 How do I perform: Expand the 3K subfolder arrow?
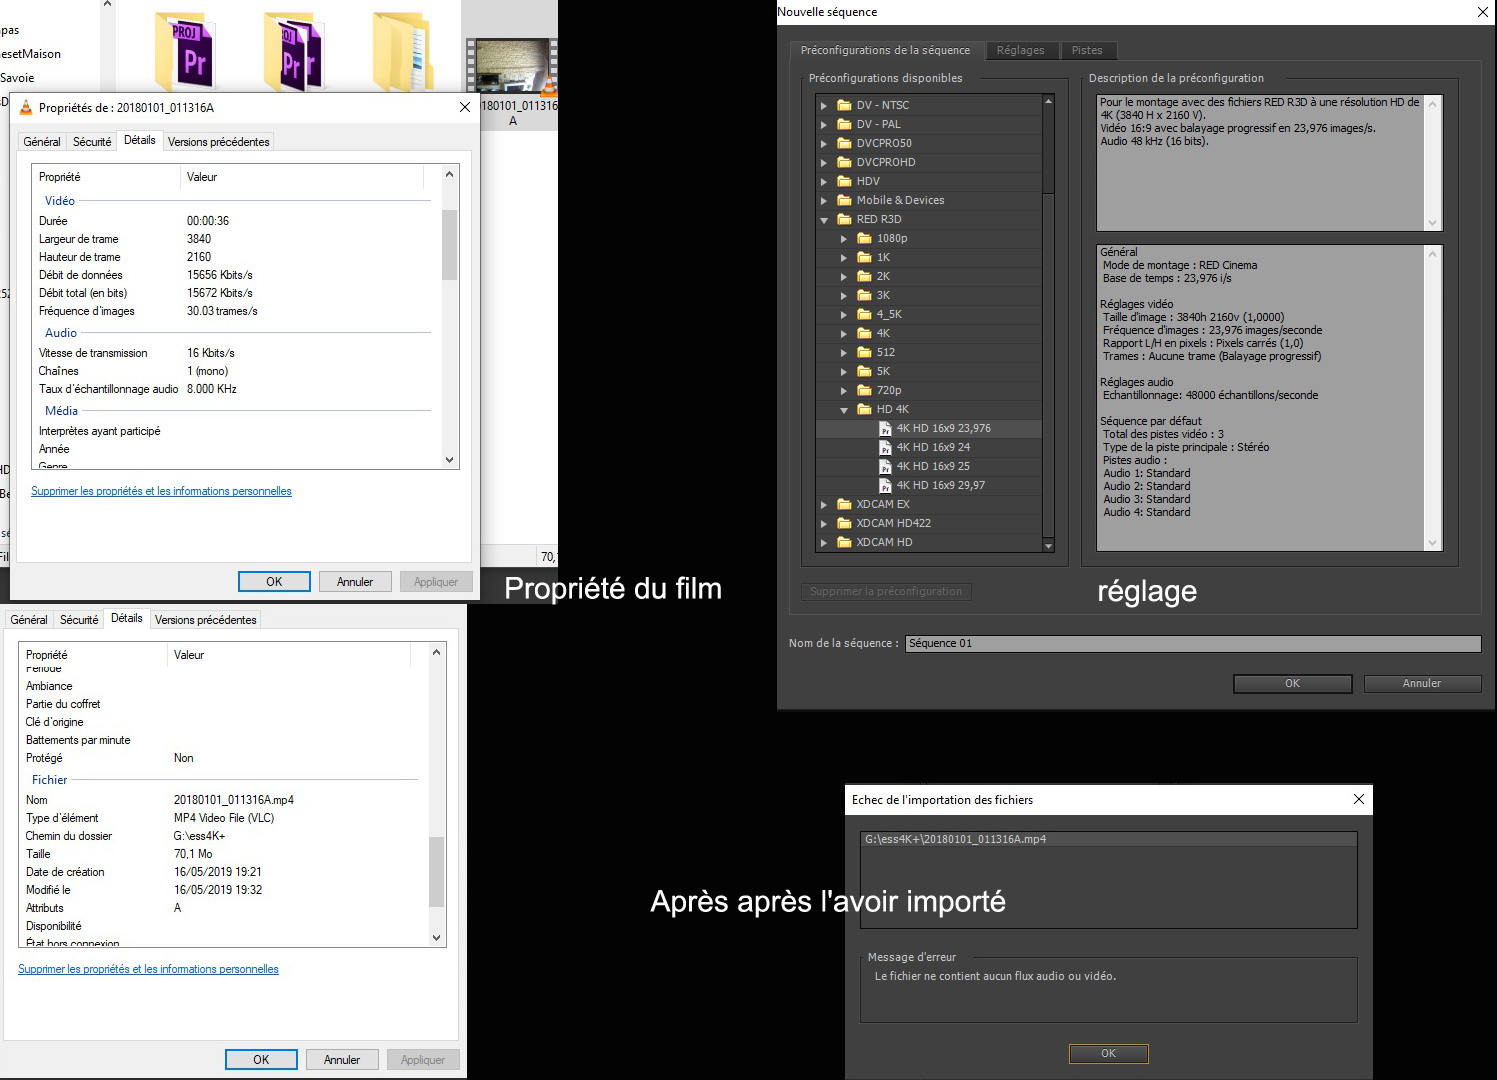click(844, 295)
